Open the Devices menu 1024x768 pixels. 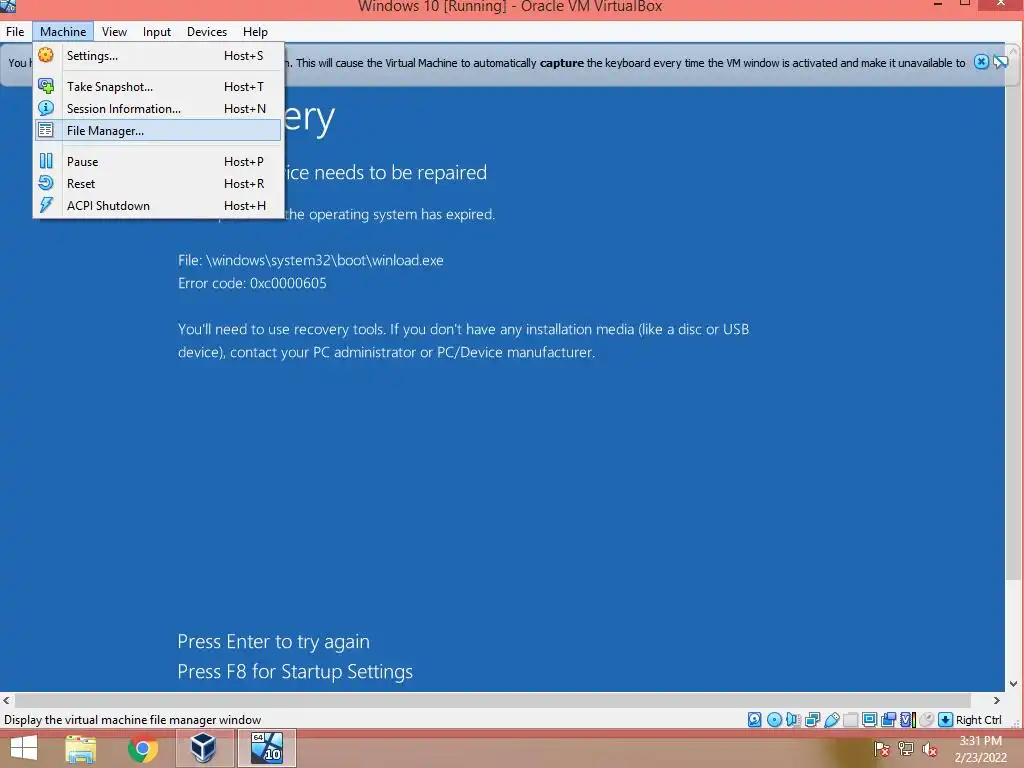point(207,31)
